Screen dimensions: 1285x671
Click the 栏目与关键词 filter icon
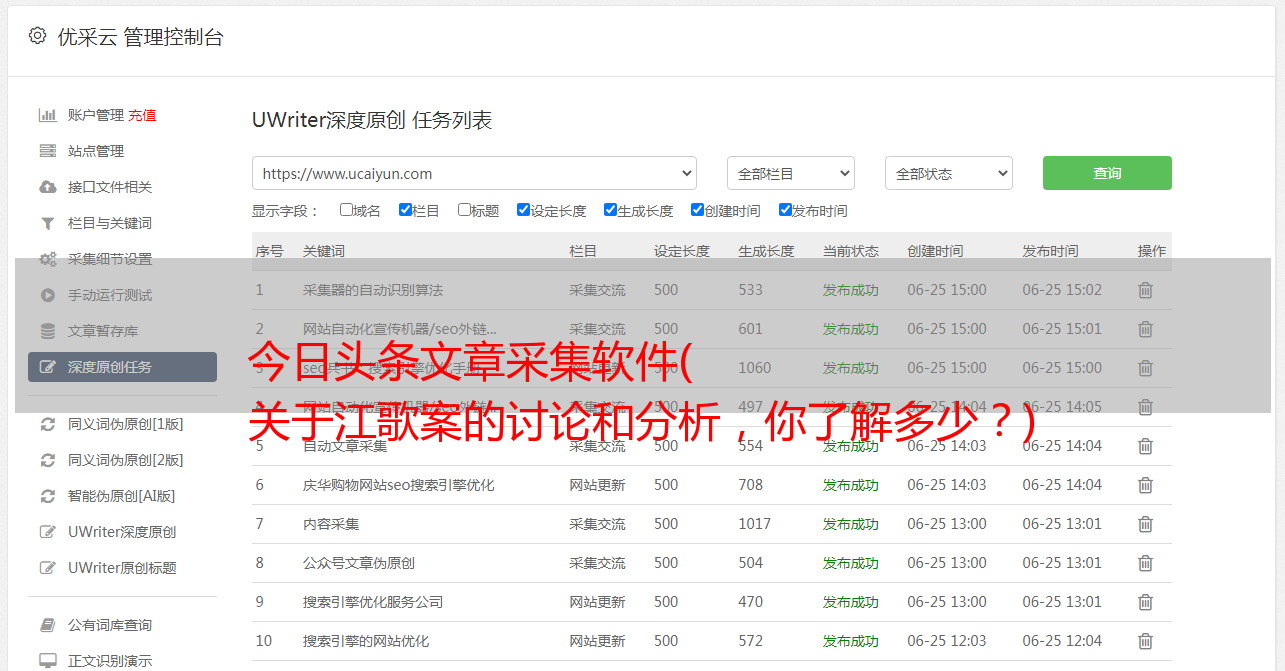(x=47, y=223)
